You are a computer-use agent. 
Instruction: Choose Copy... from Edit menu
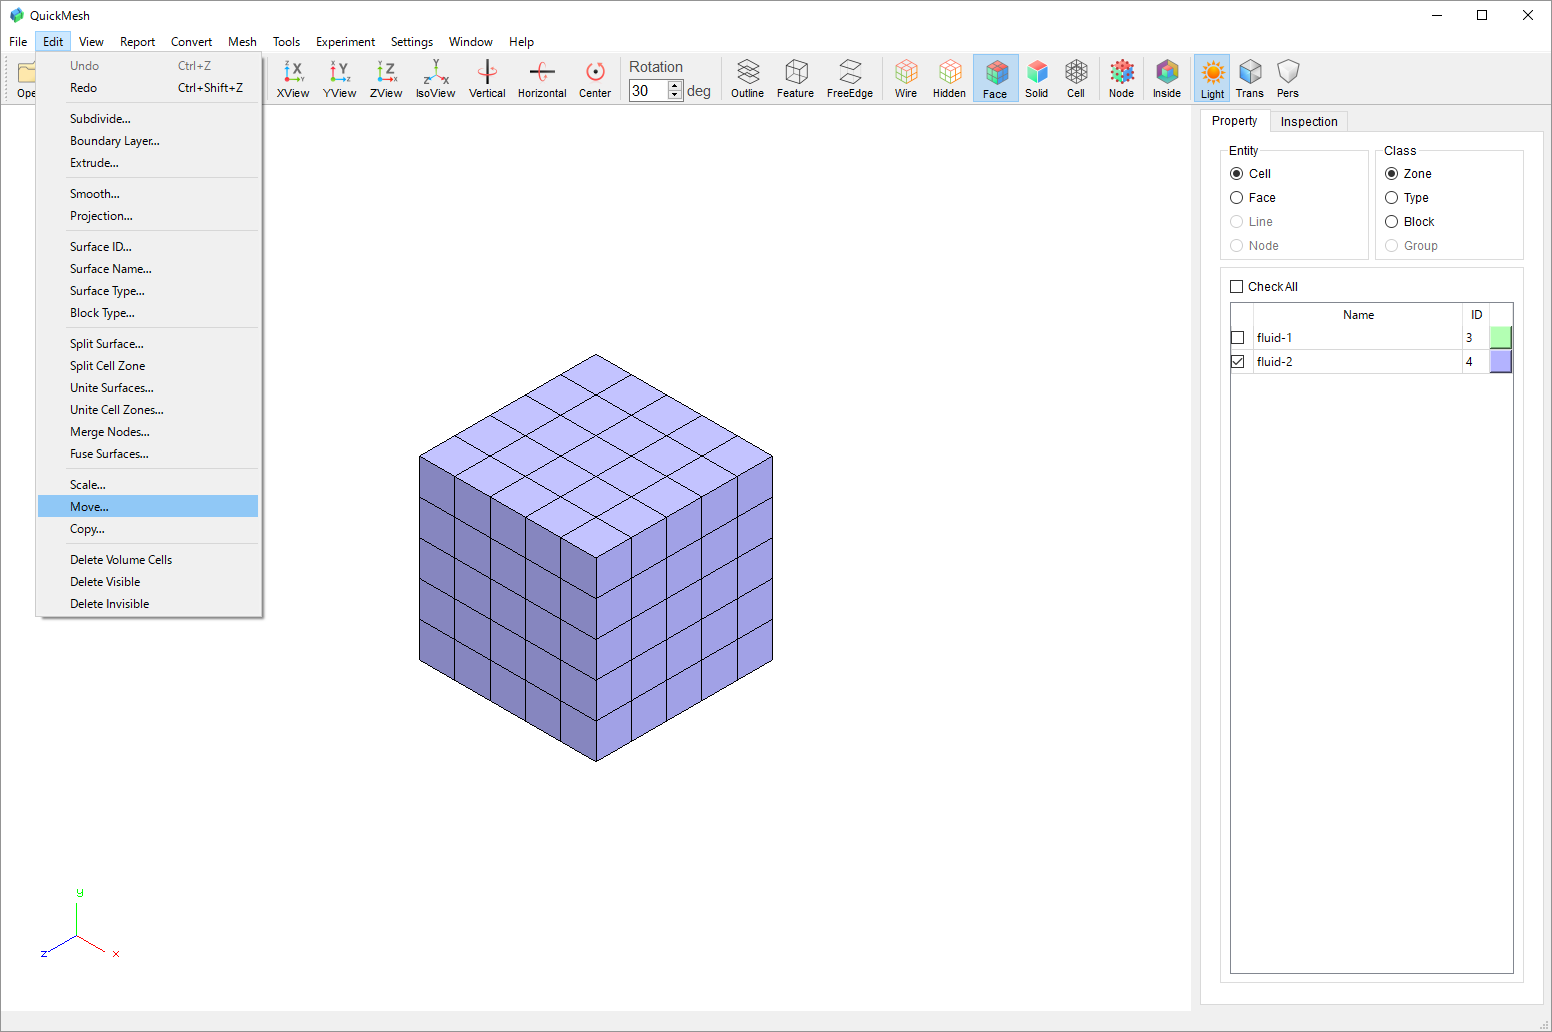click(x=148, y=529)
